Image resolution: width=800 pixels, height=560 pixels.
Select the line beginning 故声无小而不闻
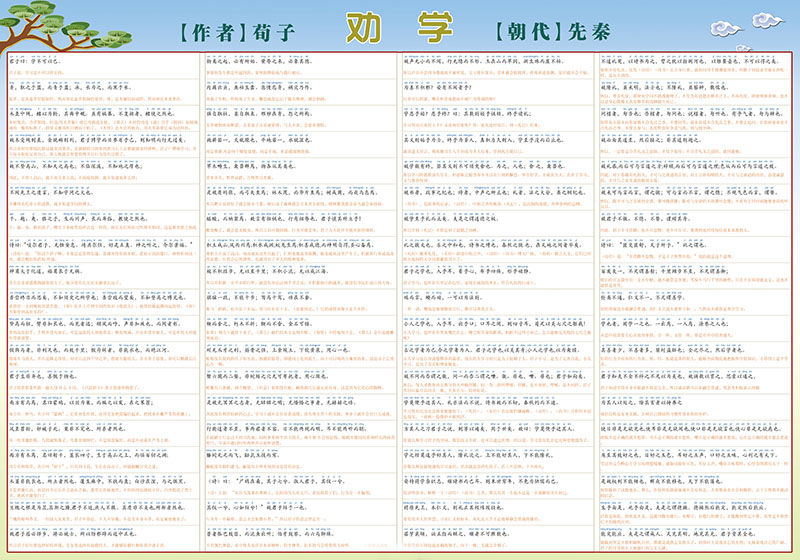(483, 61)
